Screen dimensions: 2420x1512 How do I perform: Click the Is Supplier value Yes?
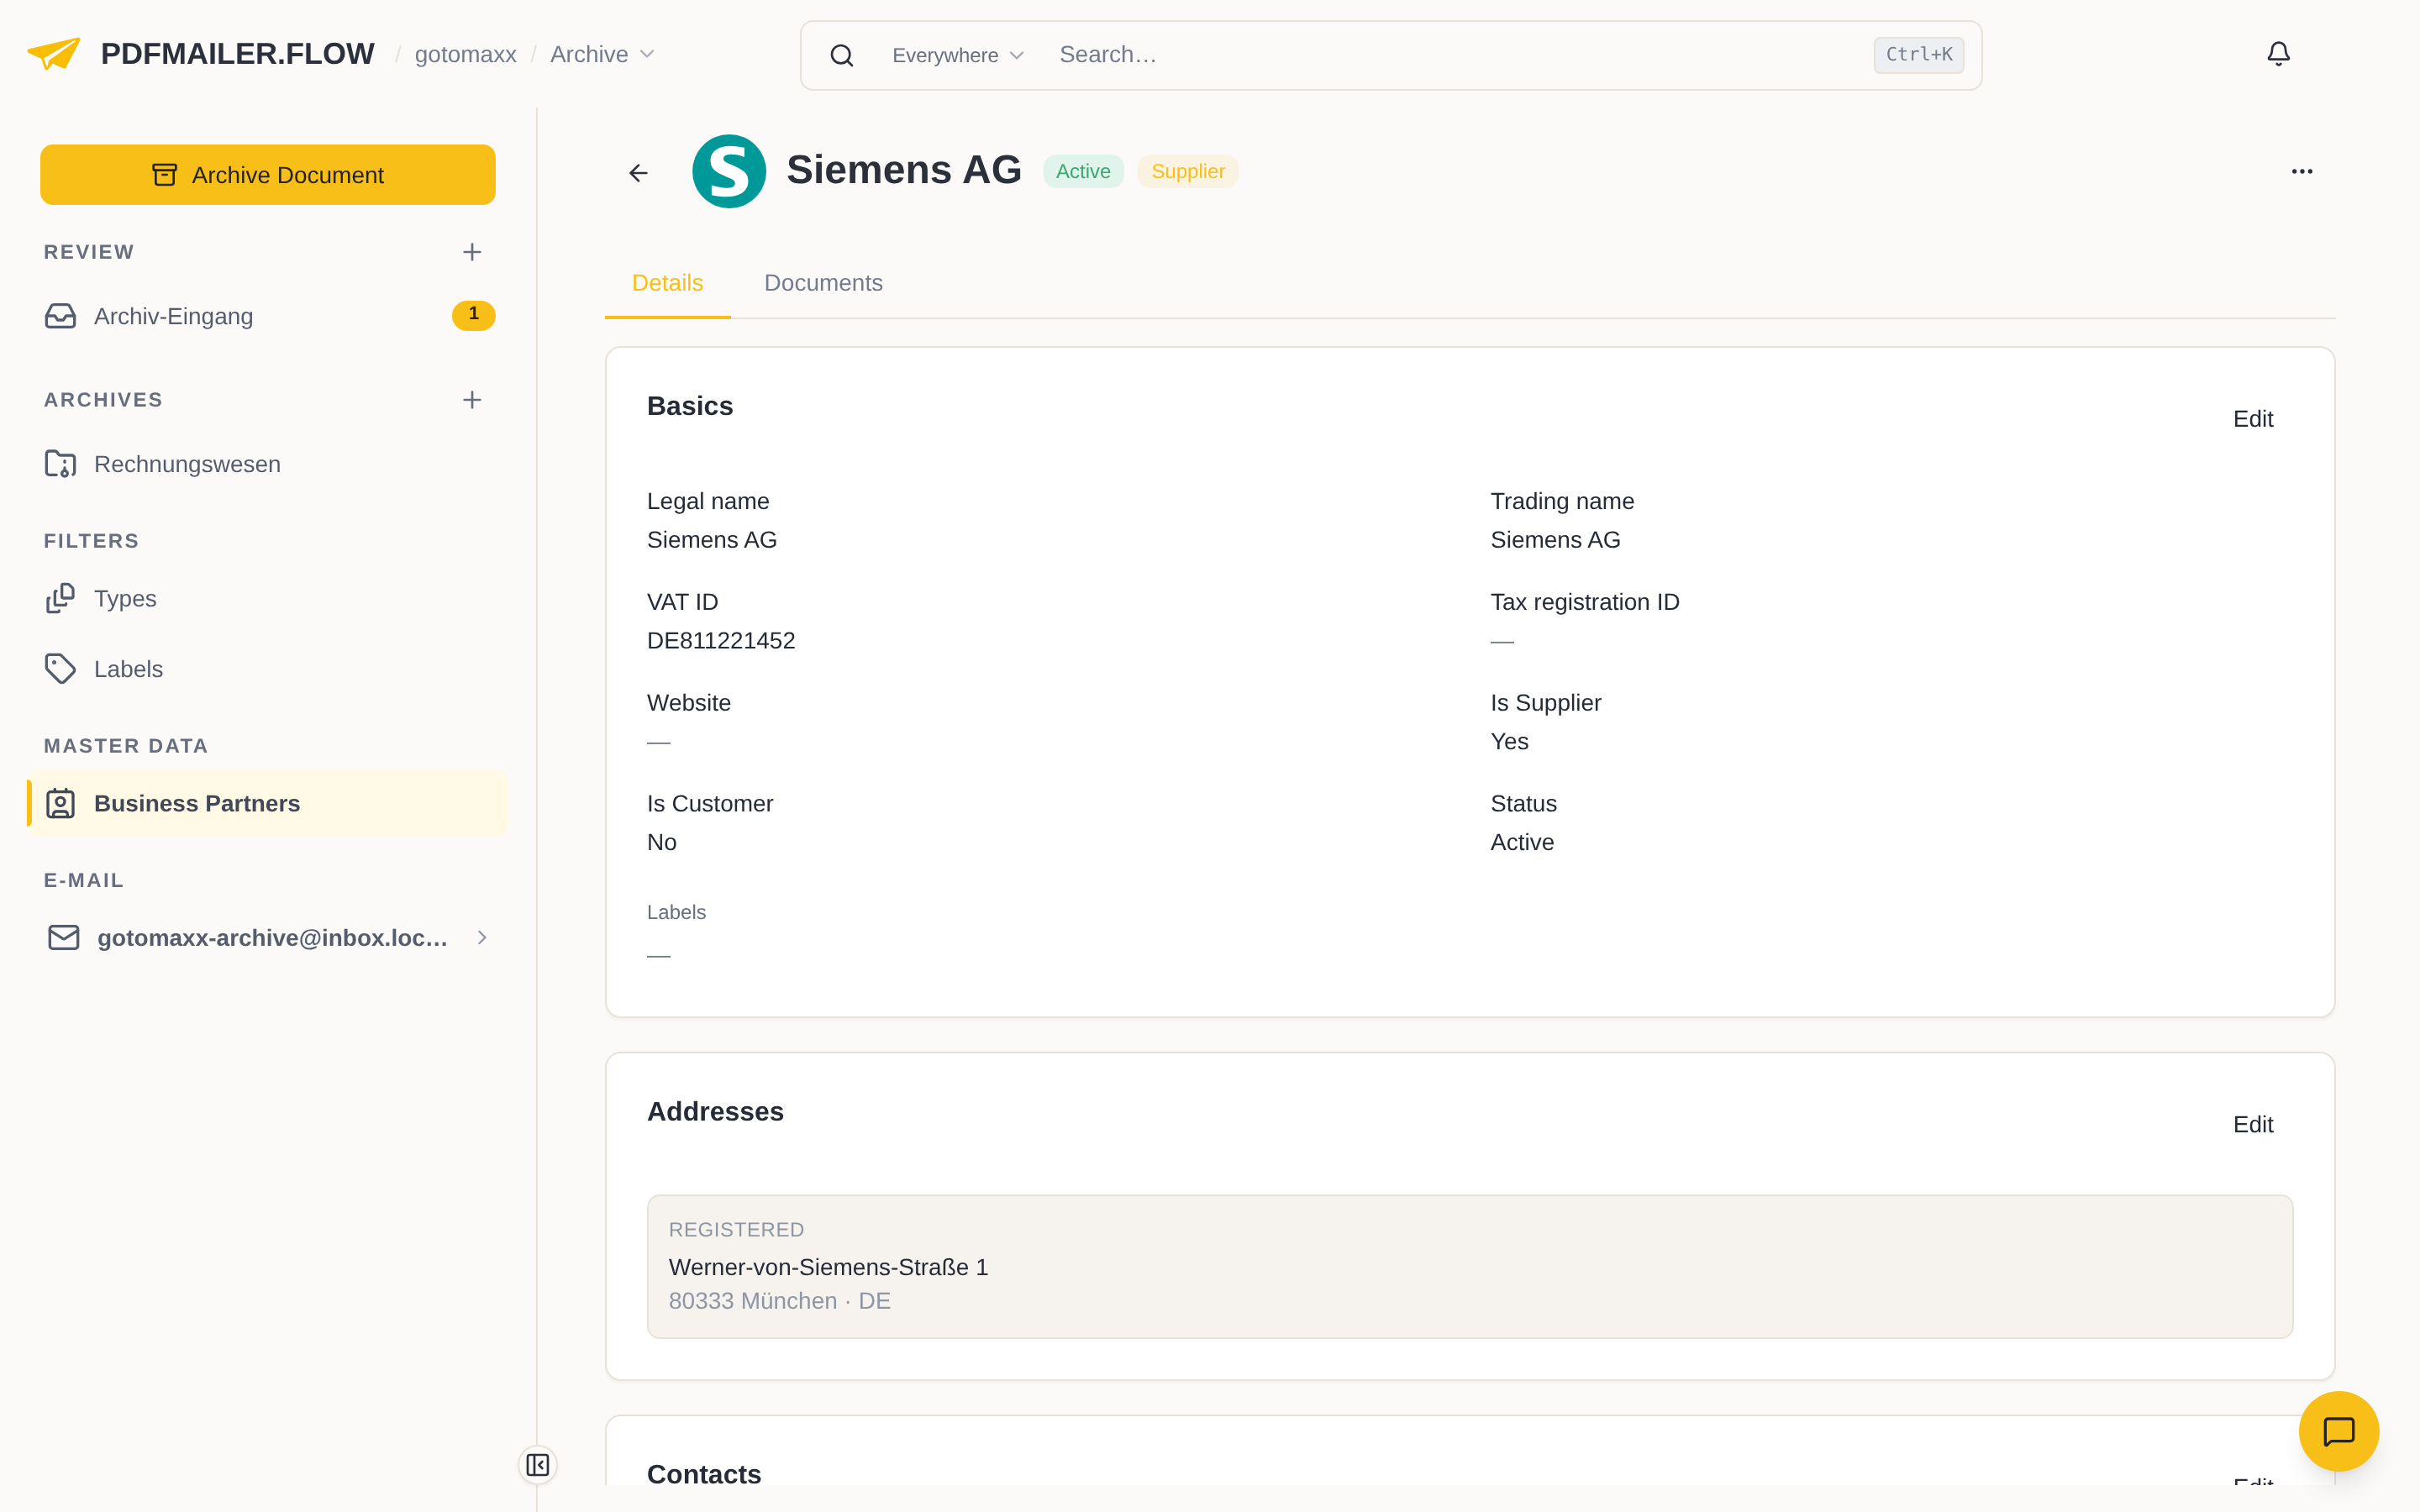[x=1509, y=742]
